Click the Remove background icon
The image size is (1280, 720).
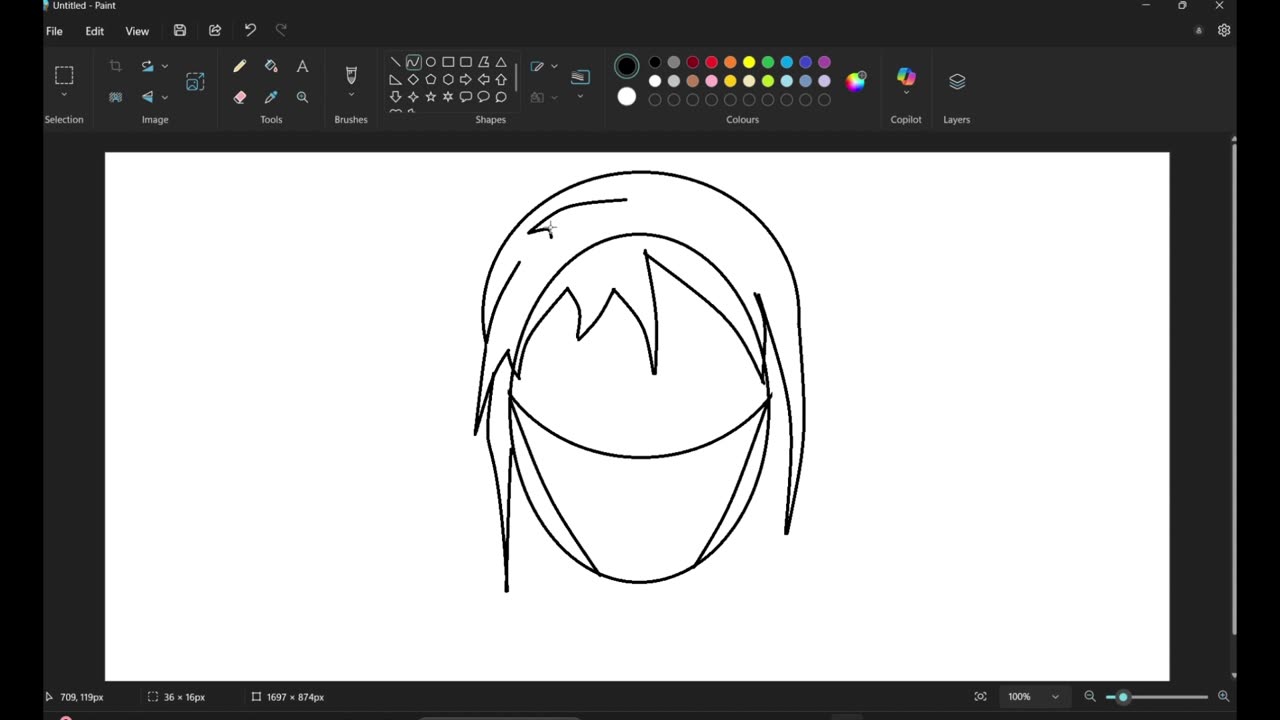point(116,97)
